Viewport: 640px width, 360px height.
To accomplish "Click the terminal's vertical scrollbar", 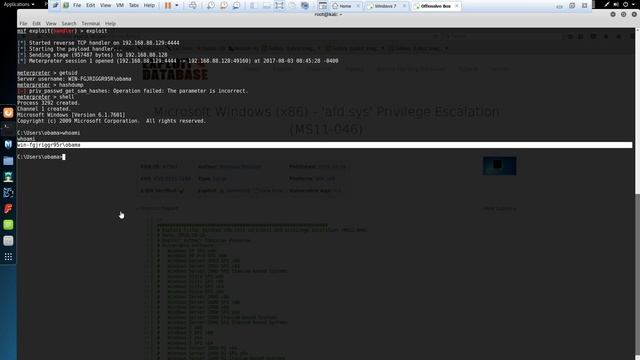I will (x=637, y=194).
